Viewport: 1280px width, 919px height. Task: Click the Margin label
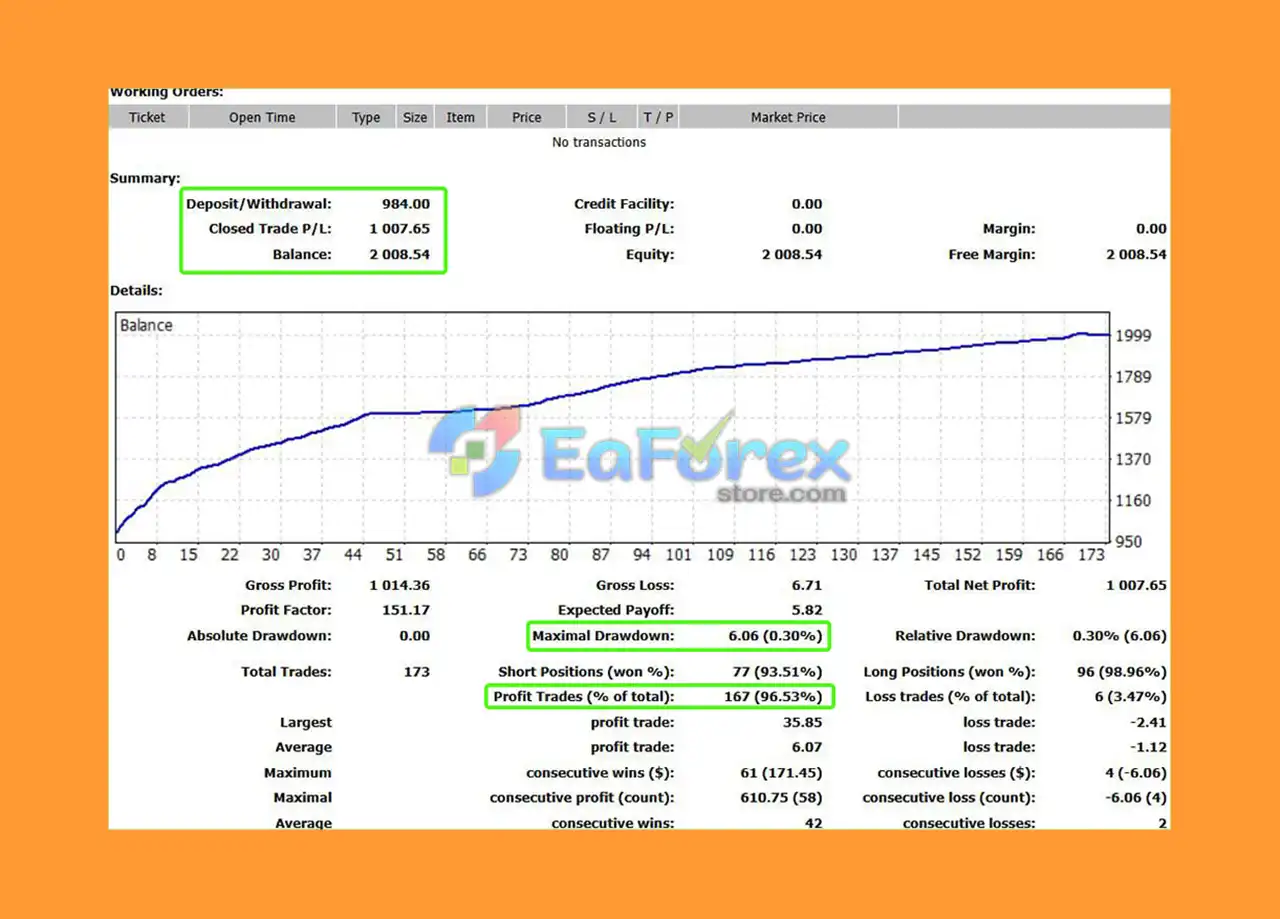click(x=1010, y=229)
